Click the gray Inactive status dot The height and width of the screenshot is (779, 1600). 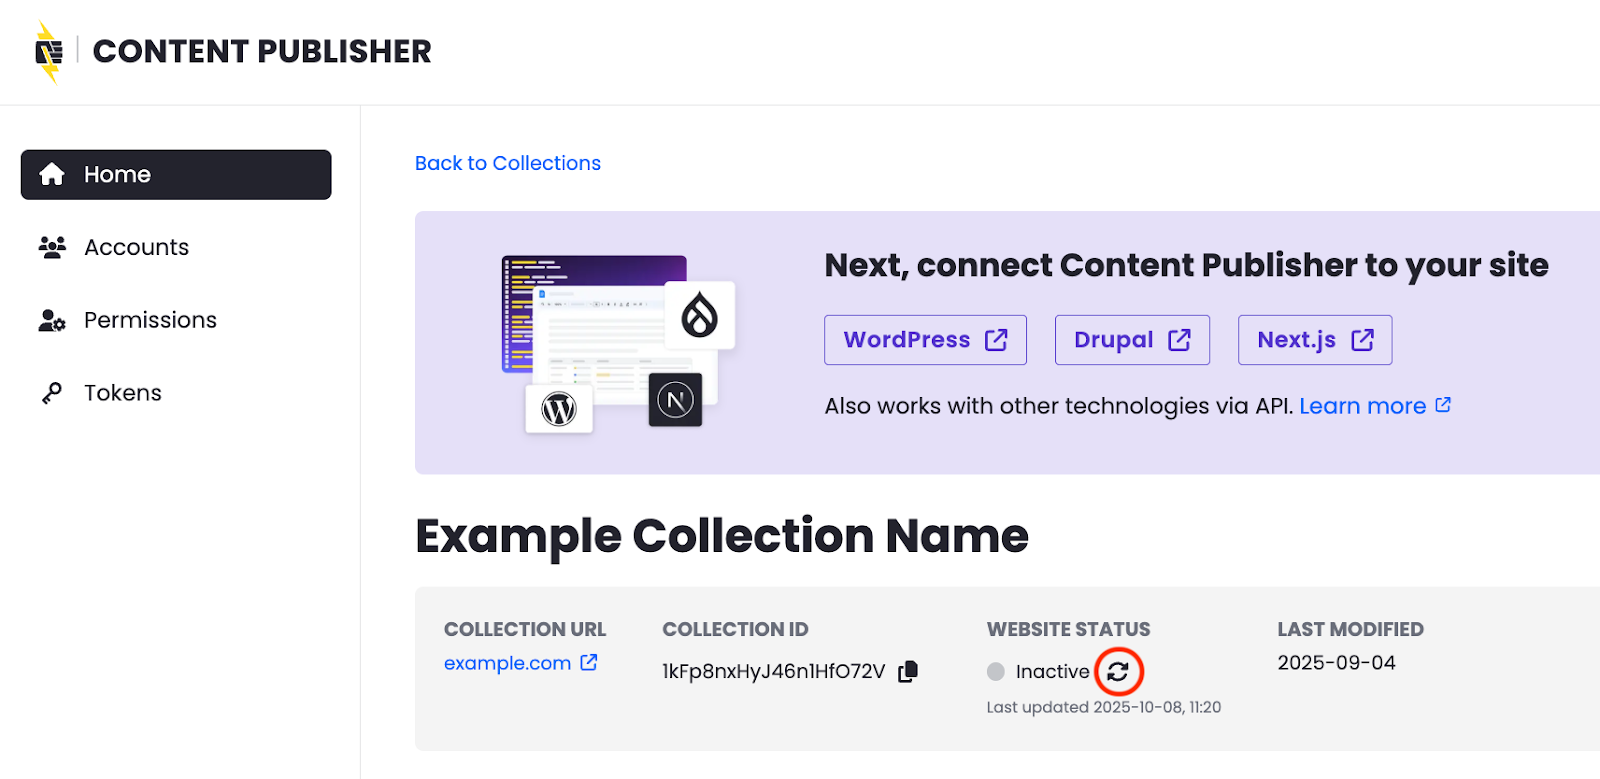tap(996, 672)
